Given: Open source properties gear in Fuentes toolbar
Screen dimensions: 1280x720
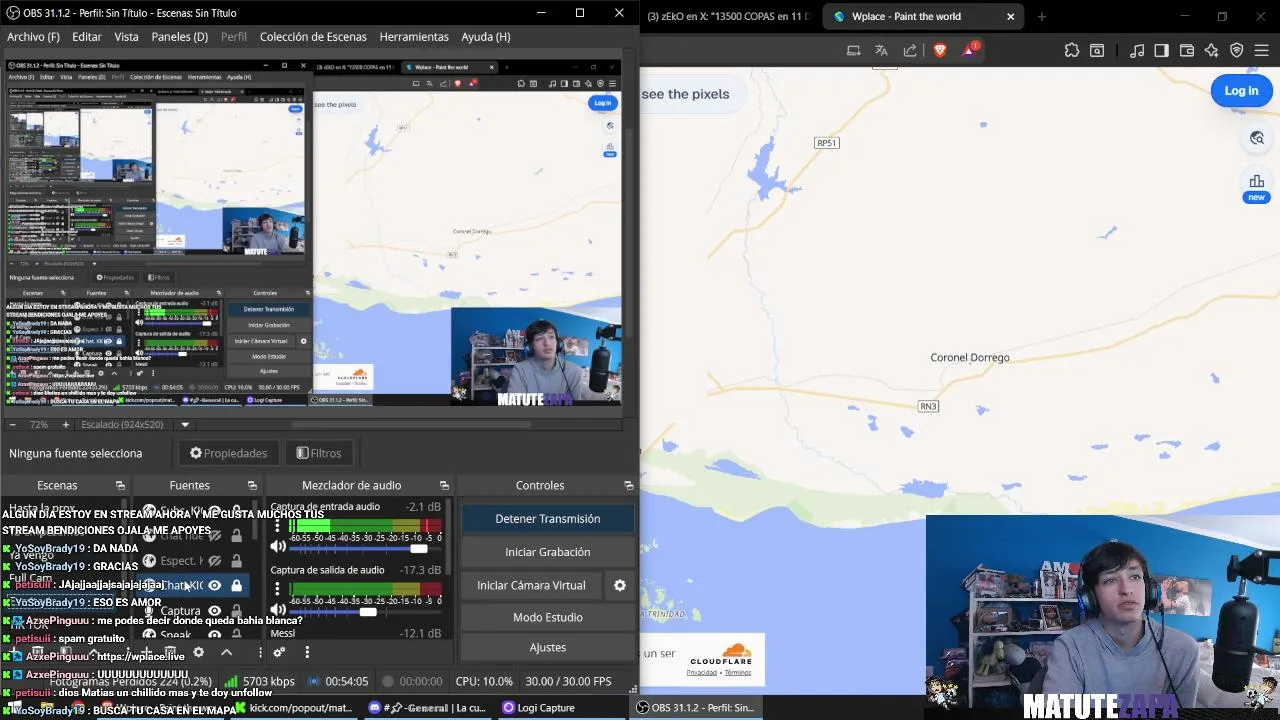Looking at the screenshot, I should coord(198,652).
